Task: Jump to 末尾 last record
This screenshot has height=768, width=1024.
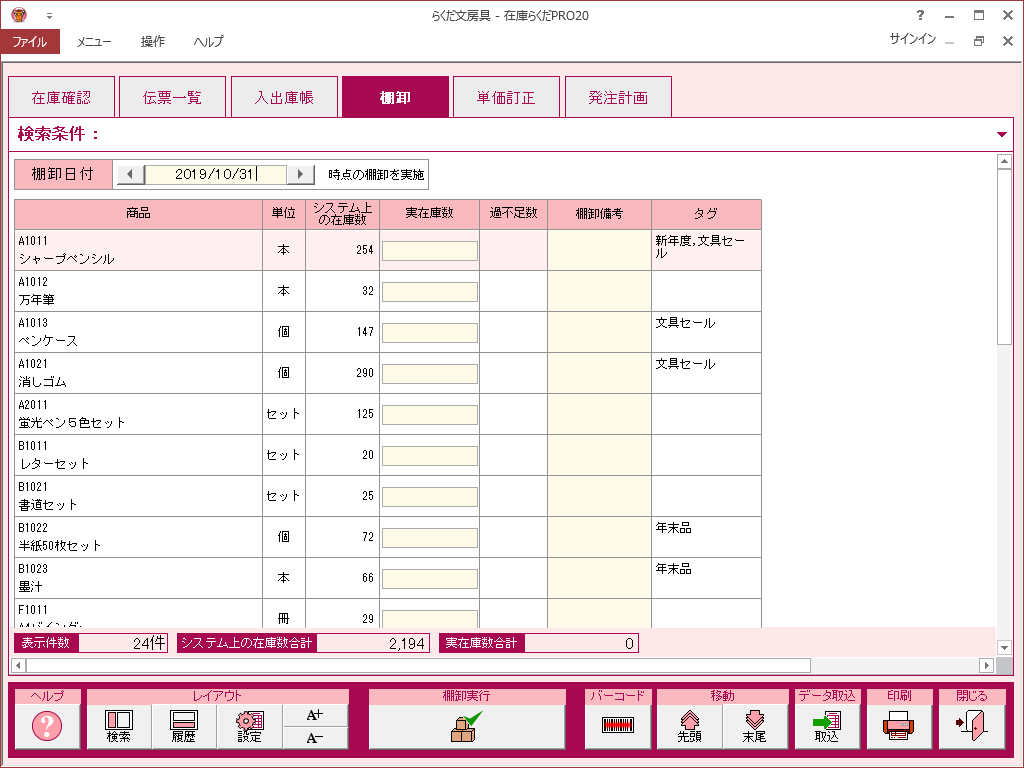Action: 754,726
